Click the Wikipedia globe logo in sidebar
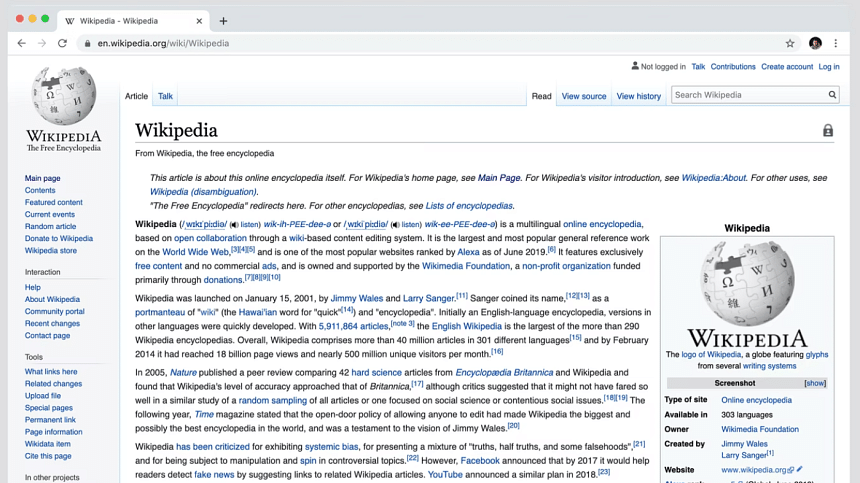The width and height of the screenshot is (860, 483). click(x=64, y=97)
